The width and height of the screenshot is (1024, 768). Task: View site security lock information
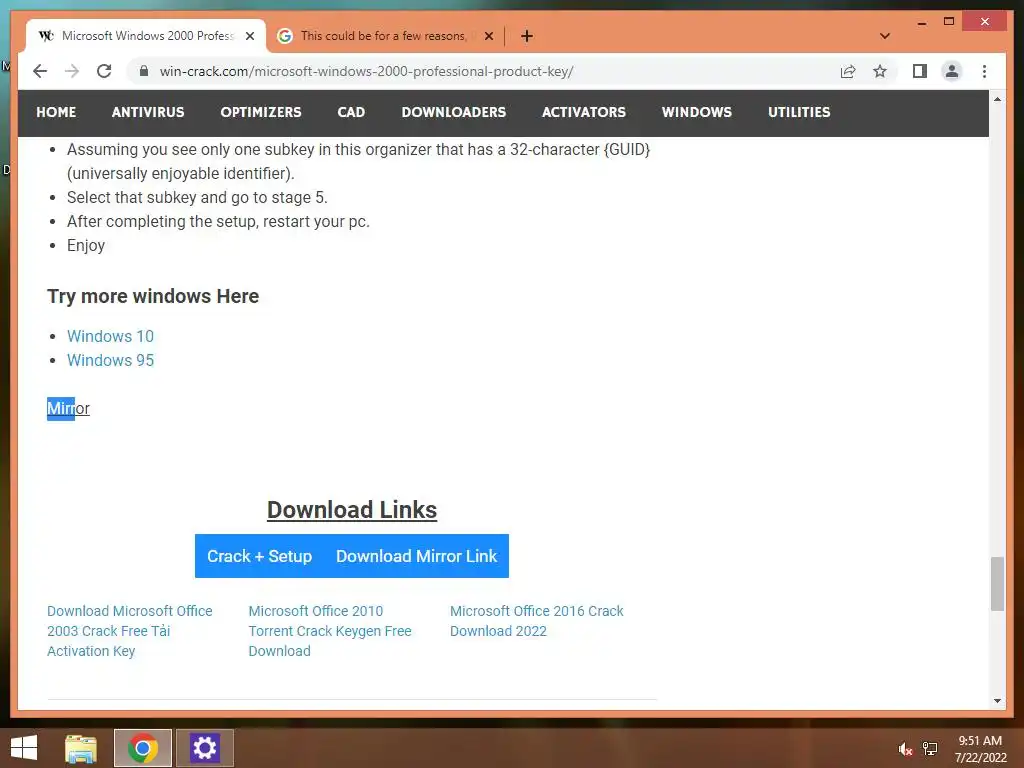144,71
